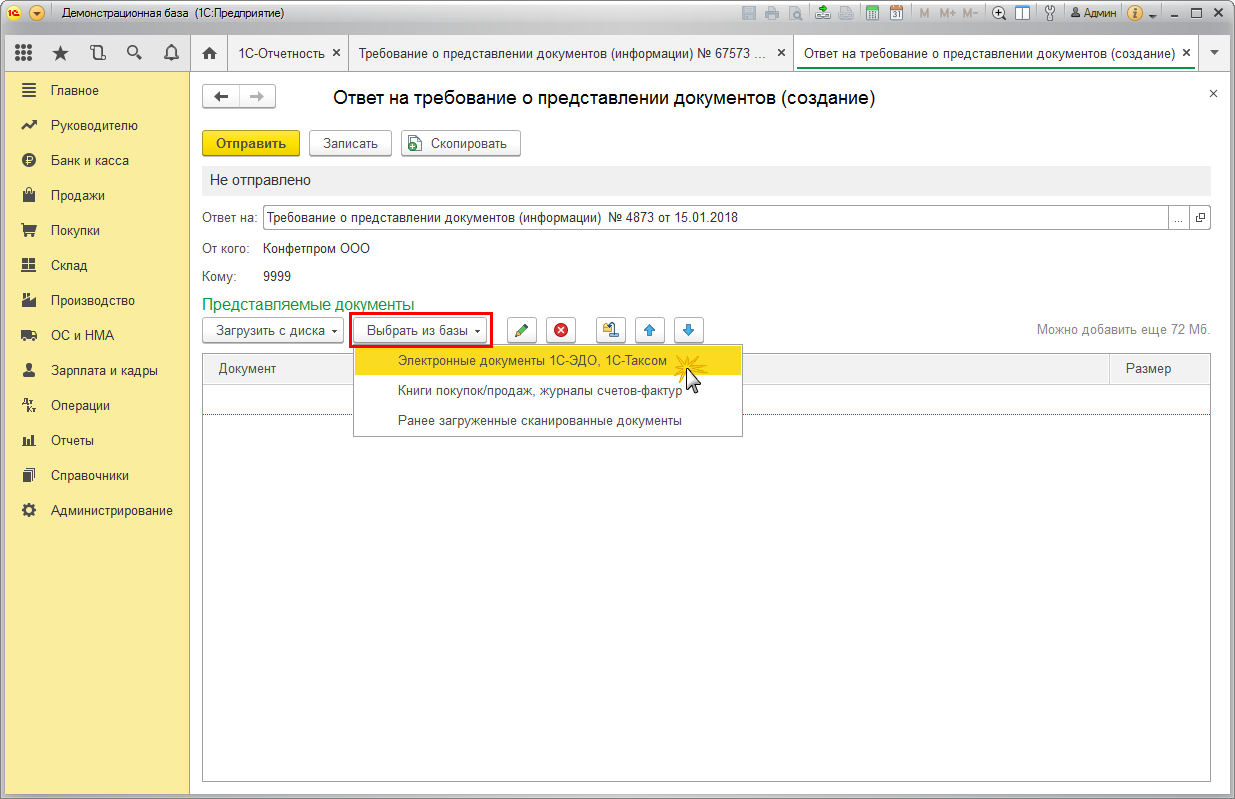Viewport: 1235px width, 799px height.
Task: Click the document with lock icon
Action: (x=610, y=330)
